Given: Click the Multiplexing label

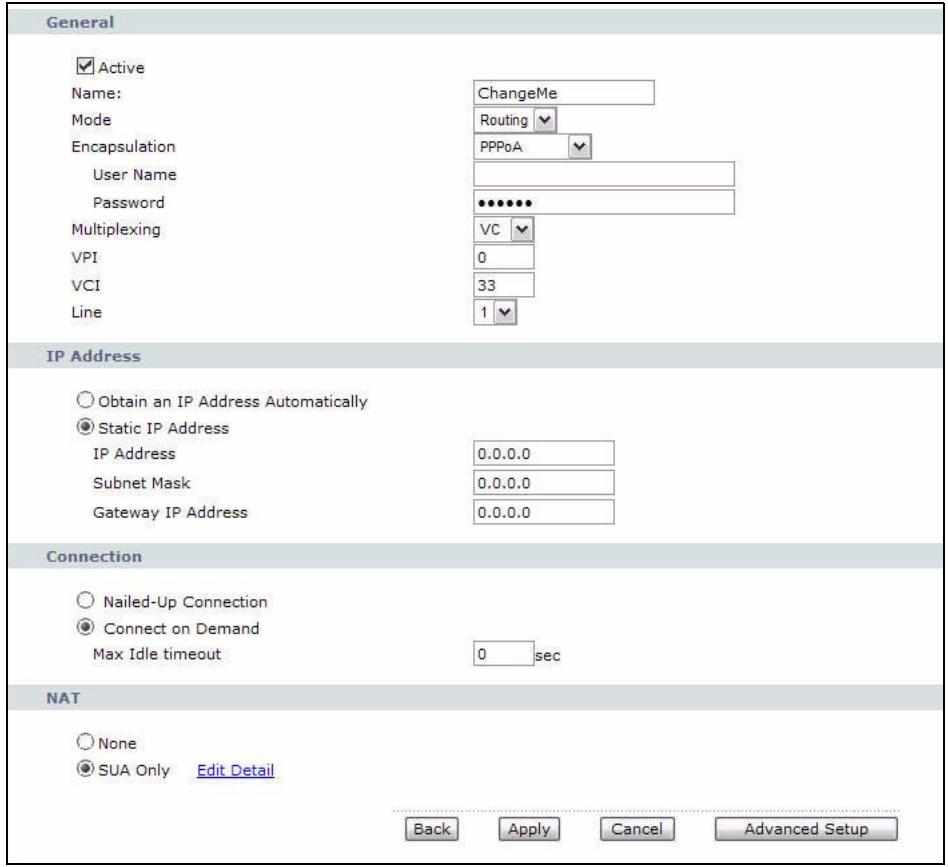Looking at the screenshot, I should pyautogui.click(x=116, y=230).
